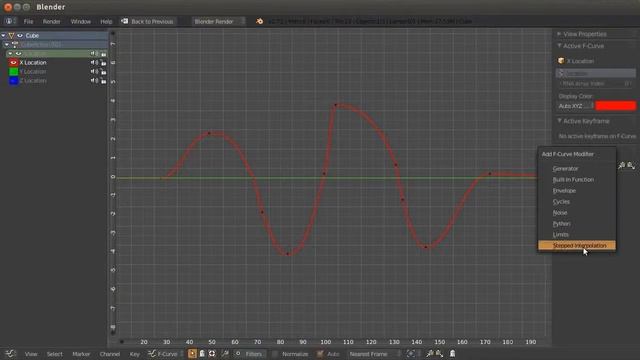Viewport: 640px width, 360px height.
Task: Lock the Z Location channel
Action: 104,80
